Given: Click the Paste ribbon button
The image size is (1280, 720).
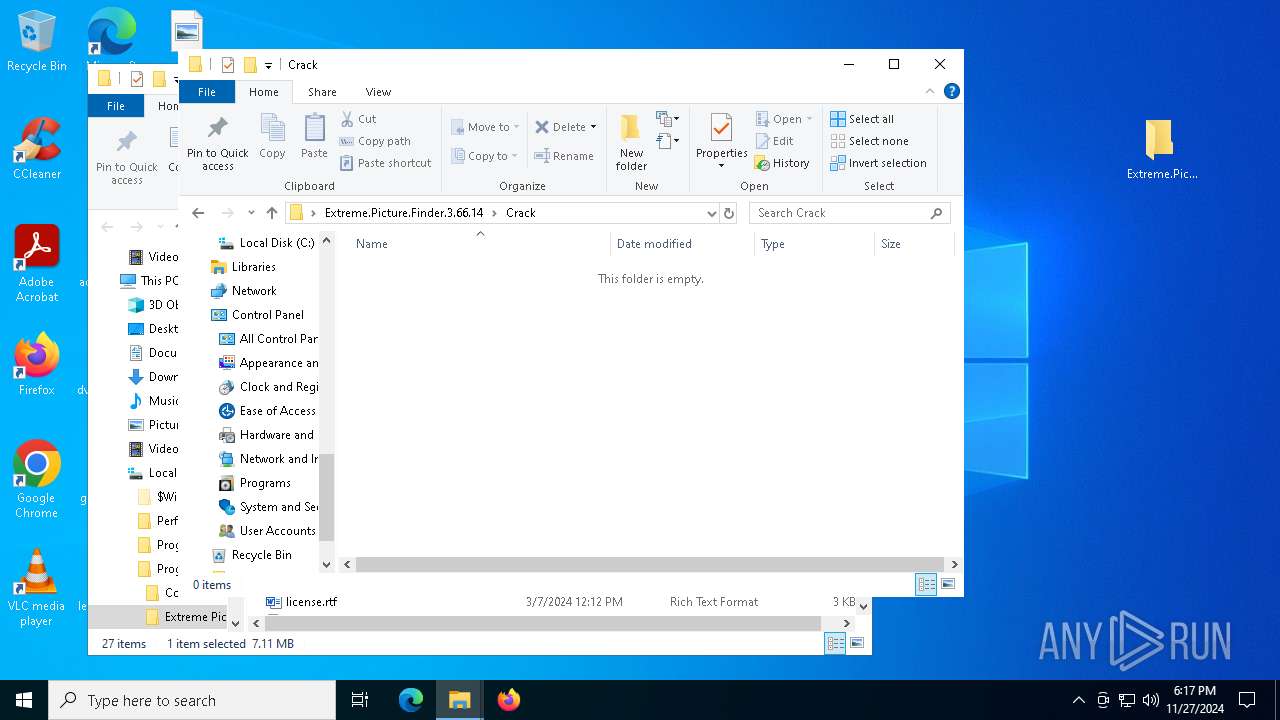Looking at the screenshot, I should (314, 136).
